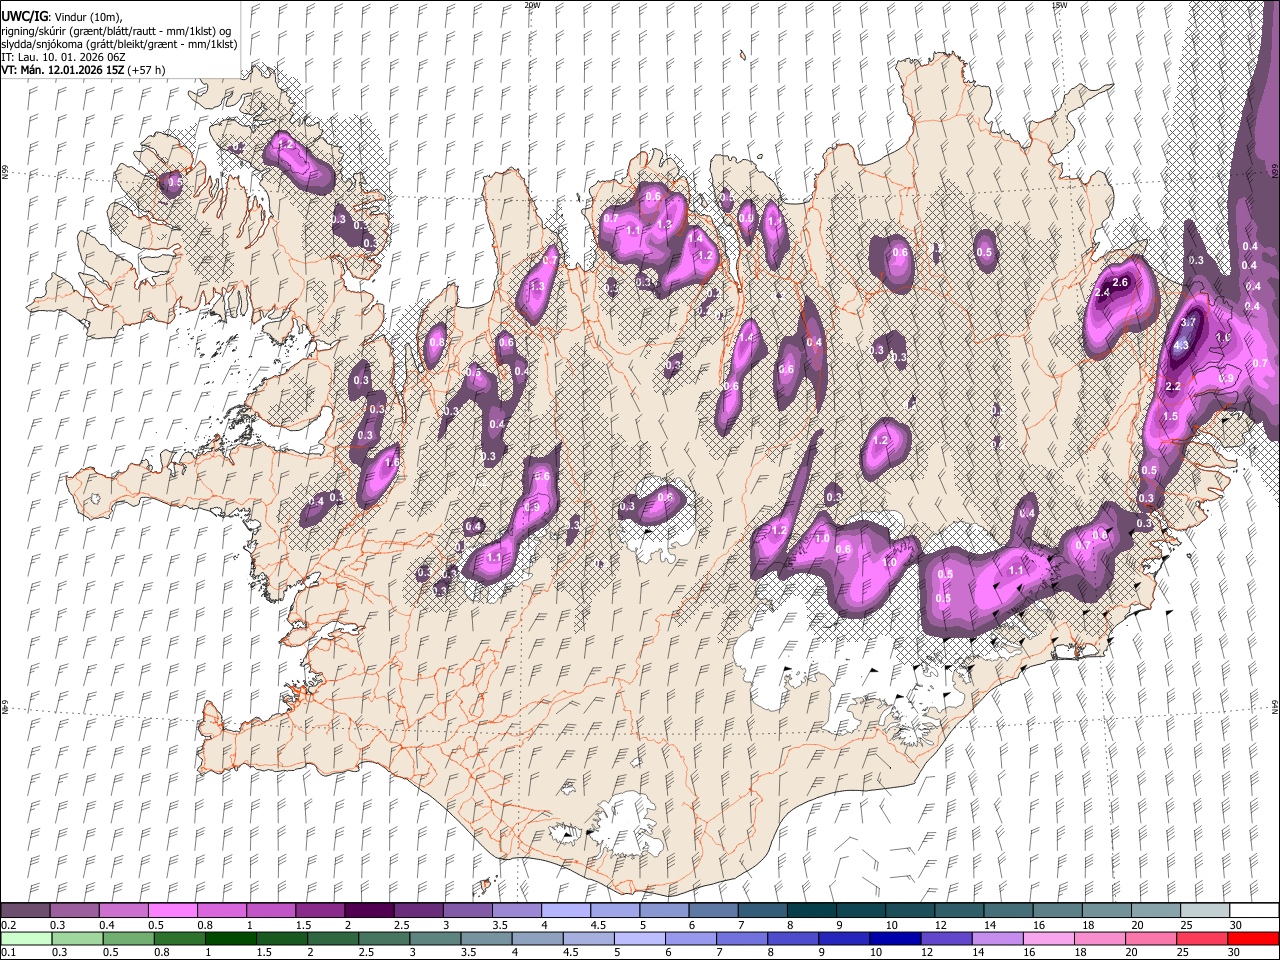Click the 'UWC/IG: Vindur (10m)' title line
The width and height of the screenshot is (1280, 960).
61,17
